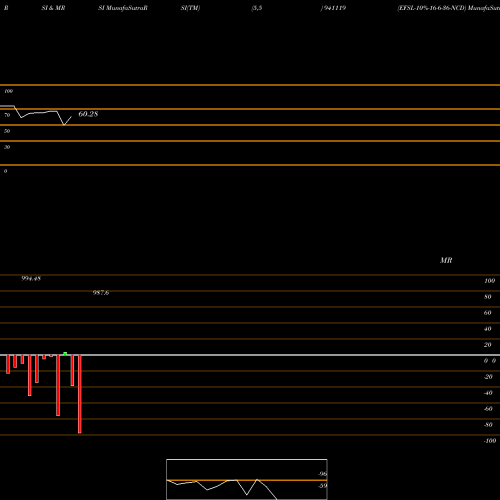Click the EFSL-10%-16-6-86-NCD header text
This screenshot has height=500, width=500.
[x=431, y=8]
